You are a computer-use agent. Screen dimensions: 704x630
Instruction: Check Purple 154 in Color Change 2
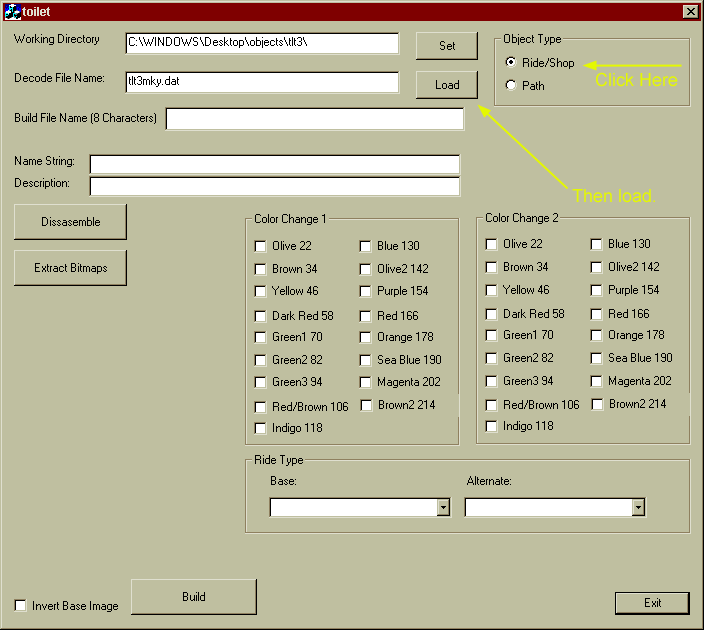coord(596,290)
